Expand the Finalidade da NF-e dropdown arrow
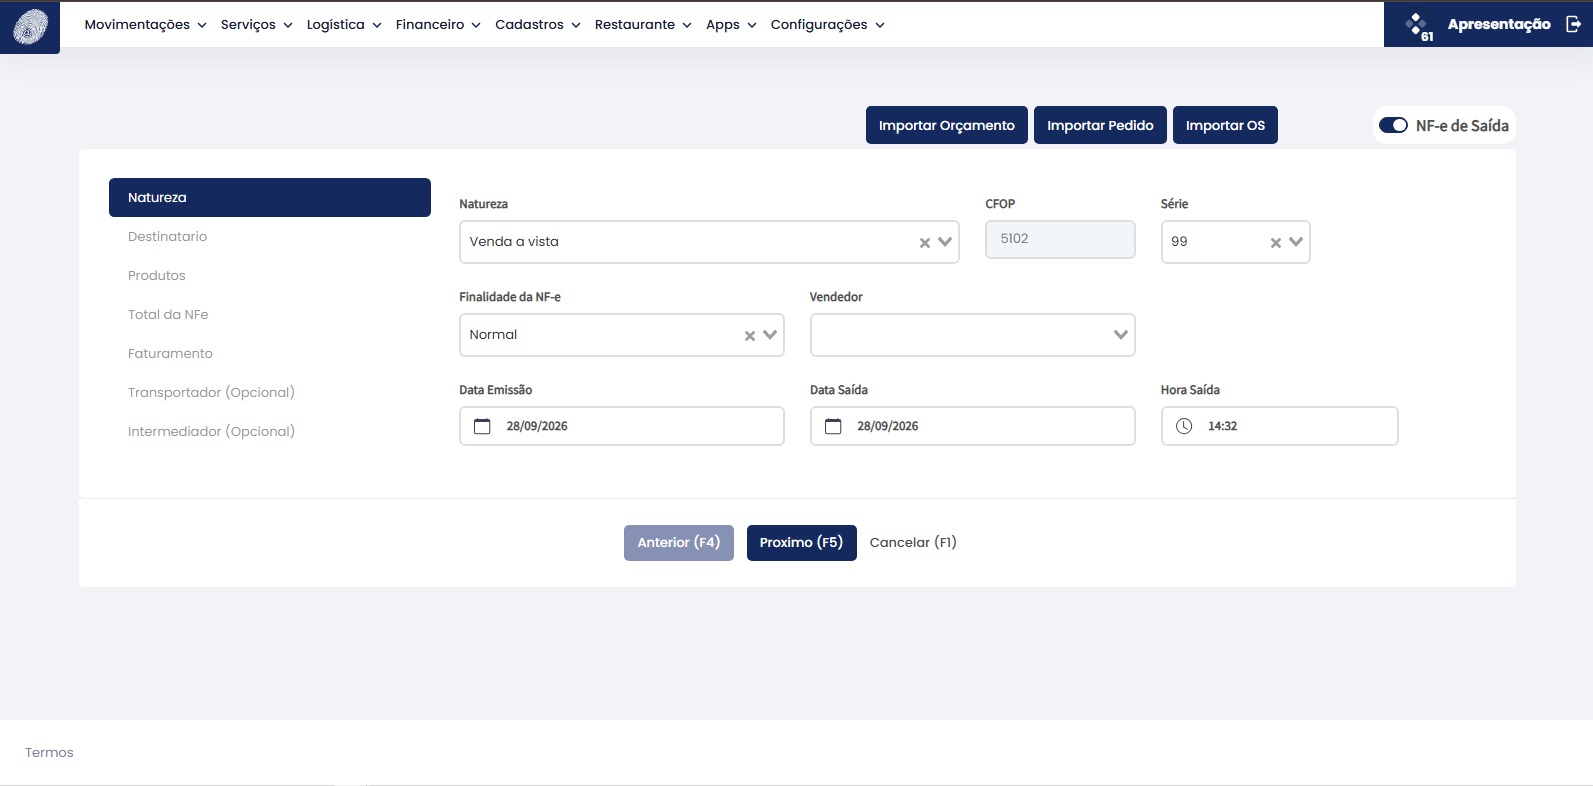 click(x=770, y=335)
